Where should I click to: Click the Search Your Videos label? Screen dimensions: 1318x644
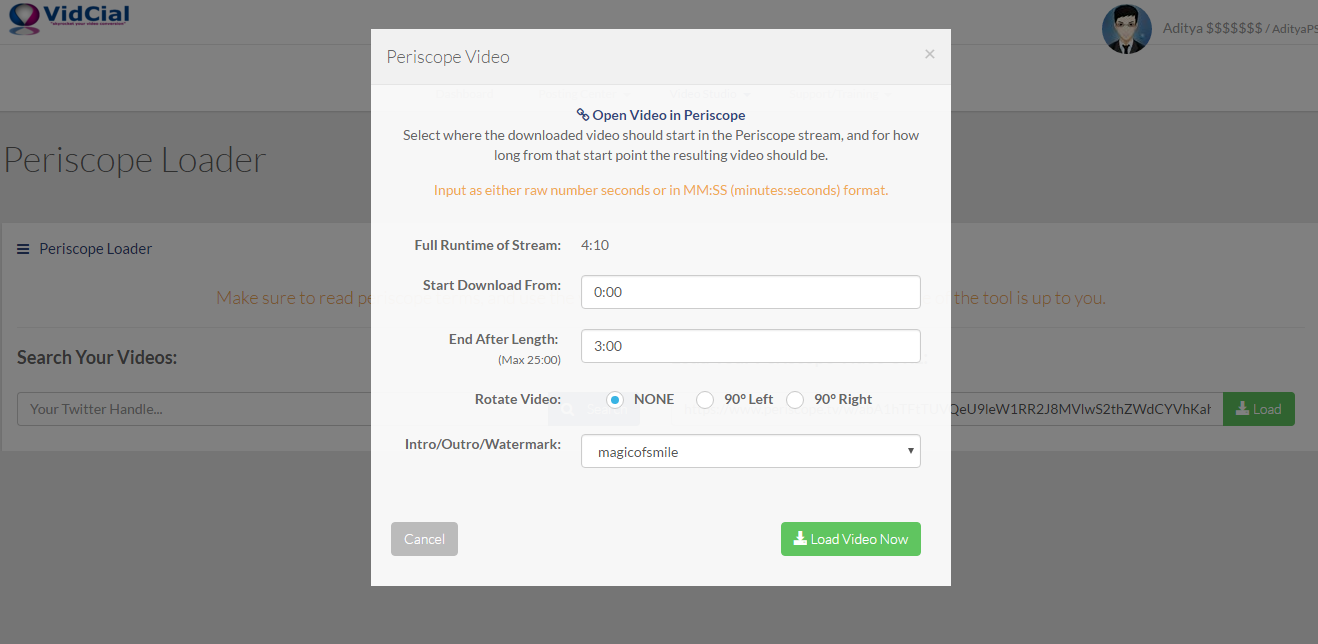[x=97, y=357]
